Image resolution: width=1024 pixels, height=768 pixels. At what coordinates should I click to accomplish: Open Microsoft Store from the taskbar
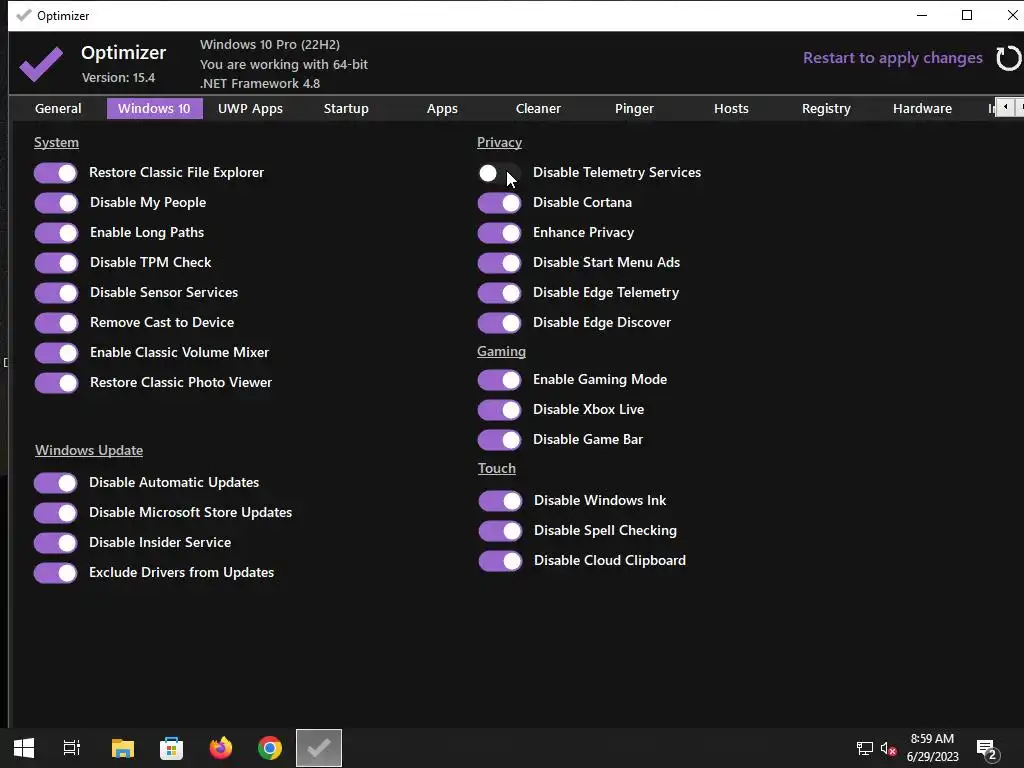(x=171, y=748)
